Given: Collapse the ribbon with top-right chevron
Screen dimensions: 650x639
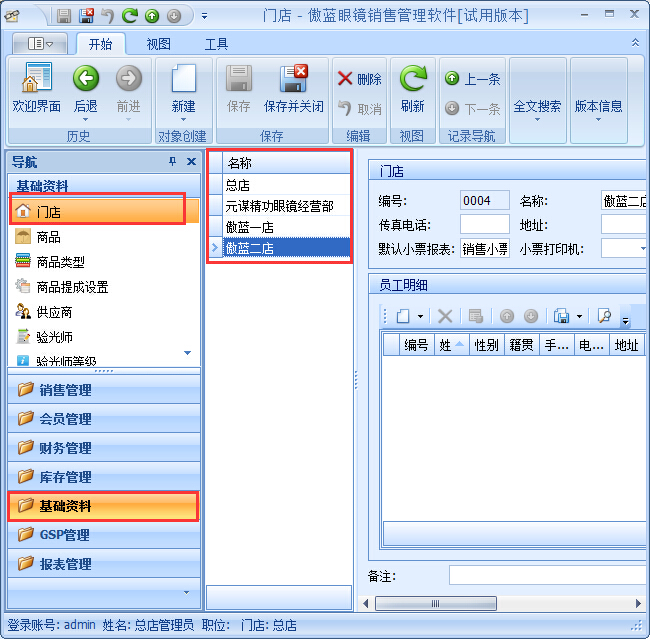Looking at the screenshot, I should point(635,43).
